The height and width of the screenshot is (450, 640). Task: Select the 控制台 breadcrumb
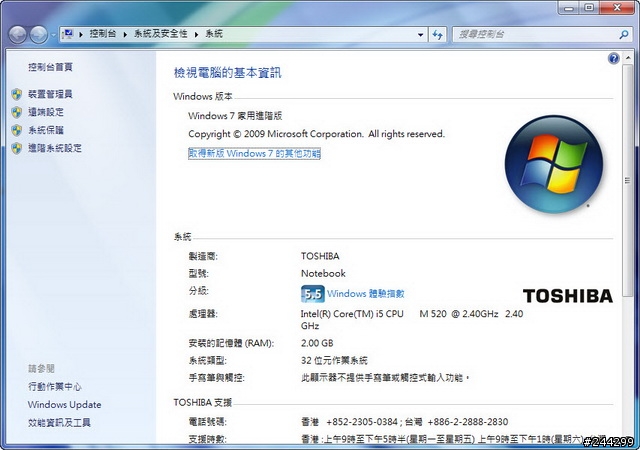pos(102,34)
